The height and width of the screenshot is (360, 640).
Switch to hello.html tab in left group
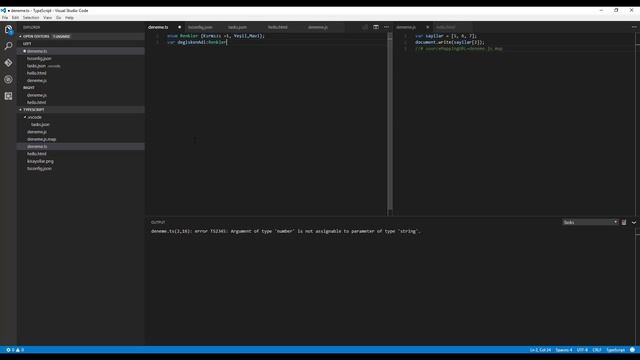pyautogui.click(x=278, y=27)
